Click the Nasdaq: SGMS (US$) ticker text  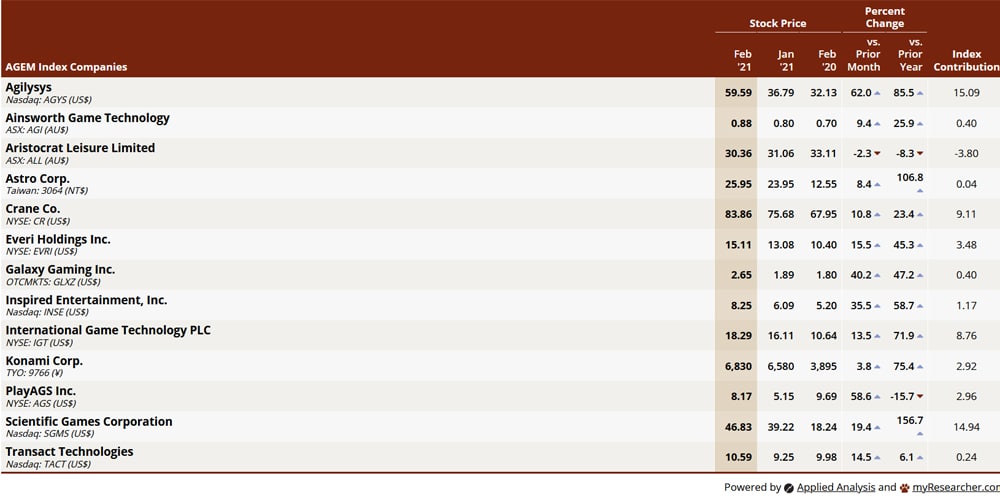pos(50,434)
